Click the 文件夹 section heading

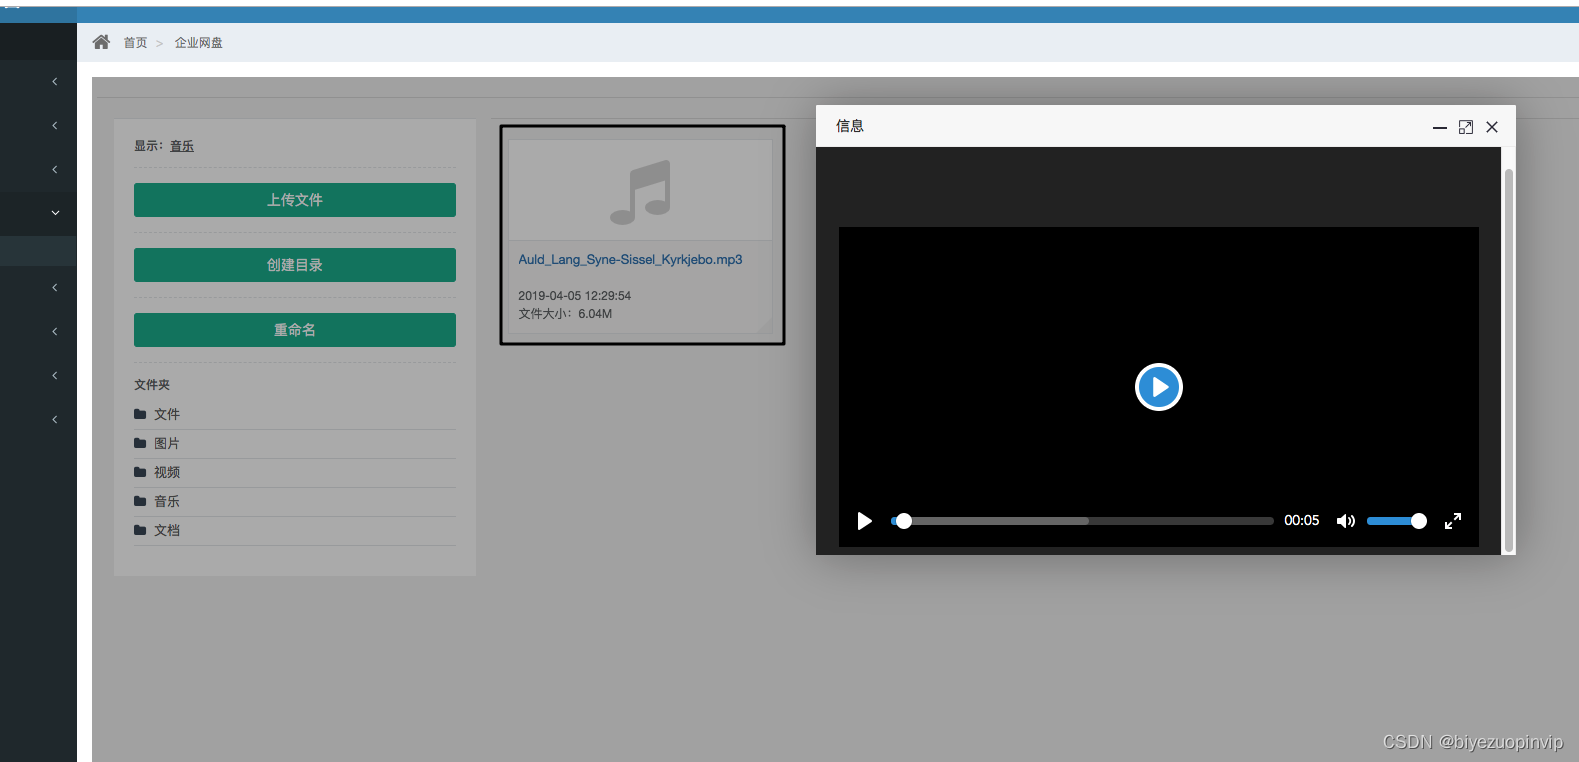coord(152,385)
